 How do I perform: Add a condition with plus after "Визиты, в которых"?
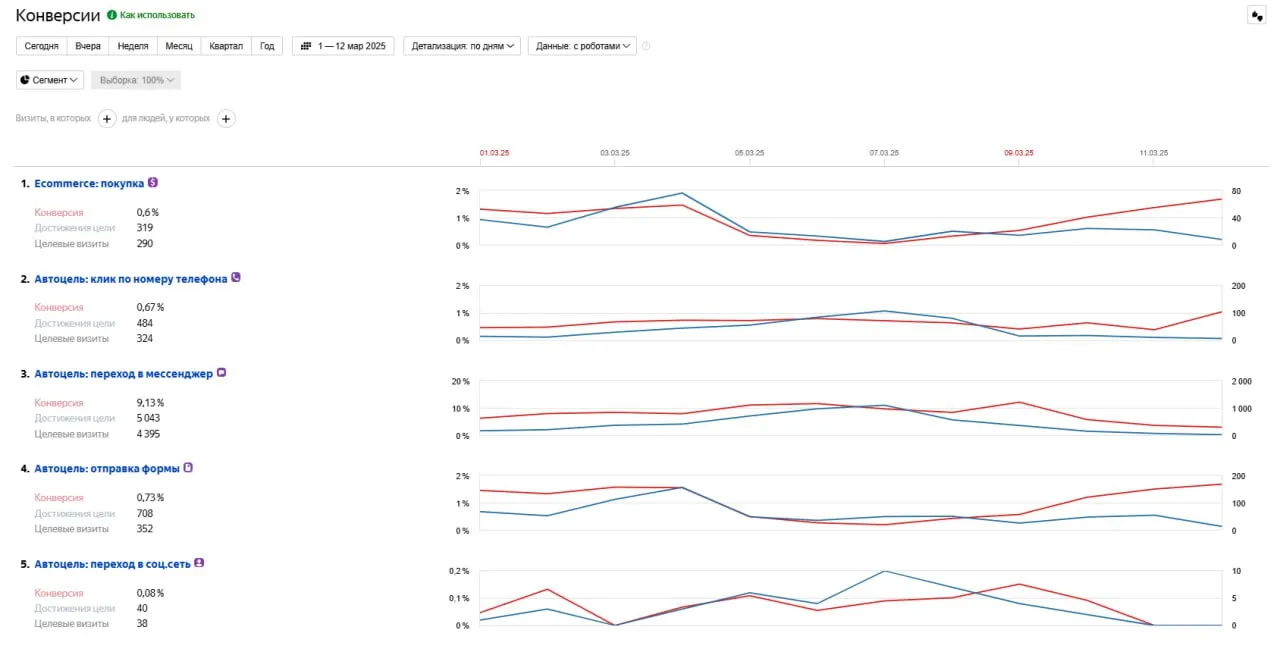point(107,119)
